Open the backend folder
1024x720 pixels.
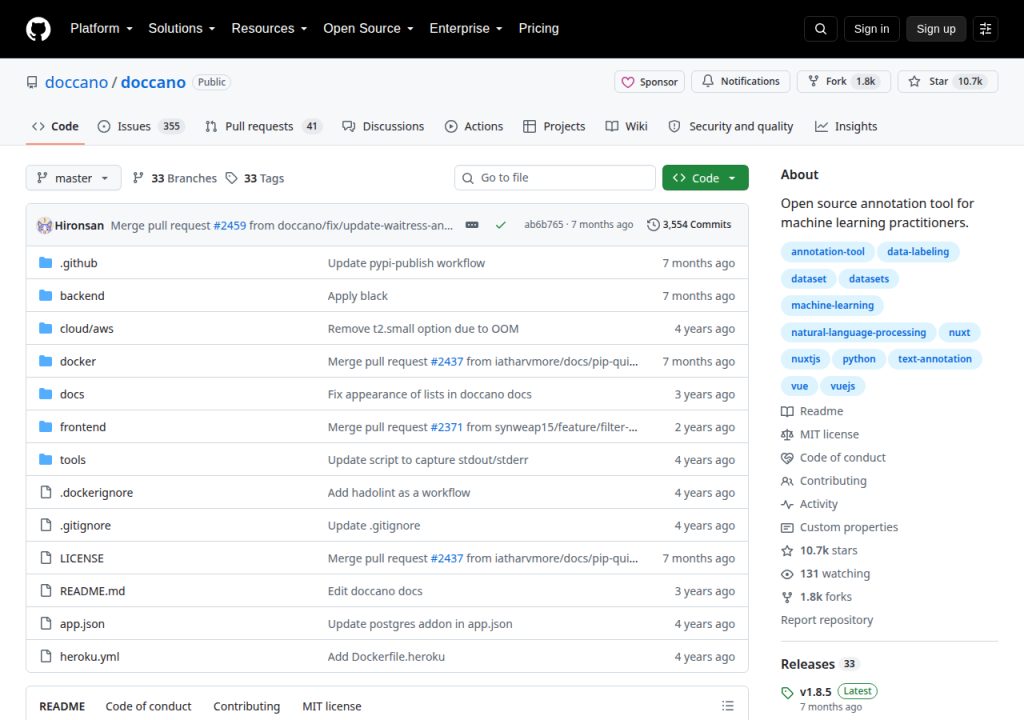pos(82,295)
